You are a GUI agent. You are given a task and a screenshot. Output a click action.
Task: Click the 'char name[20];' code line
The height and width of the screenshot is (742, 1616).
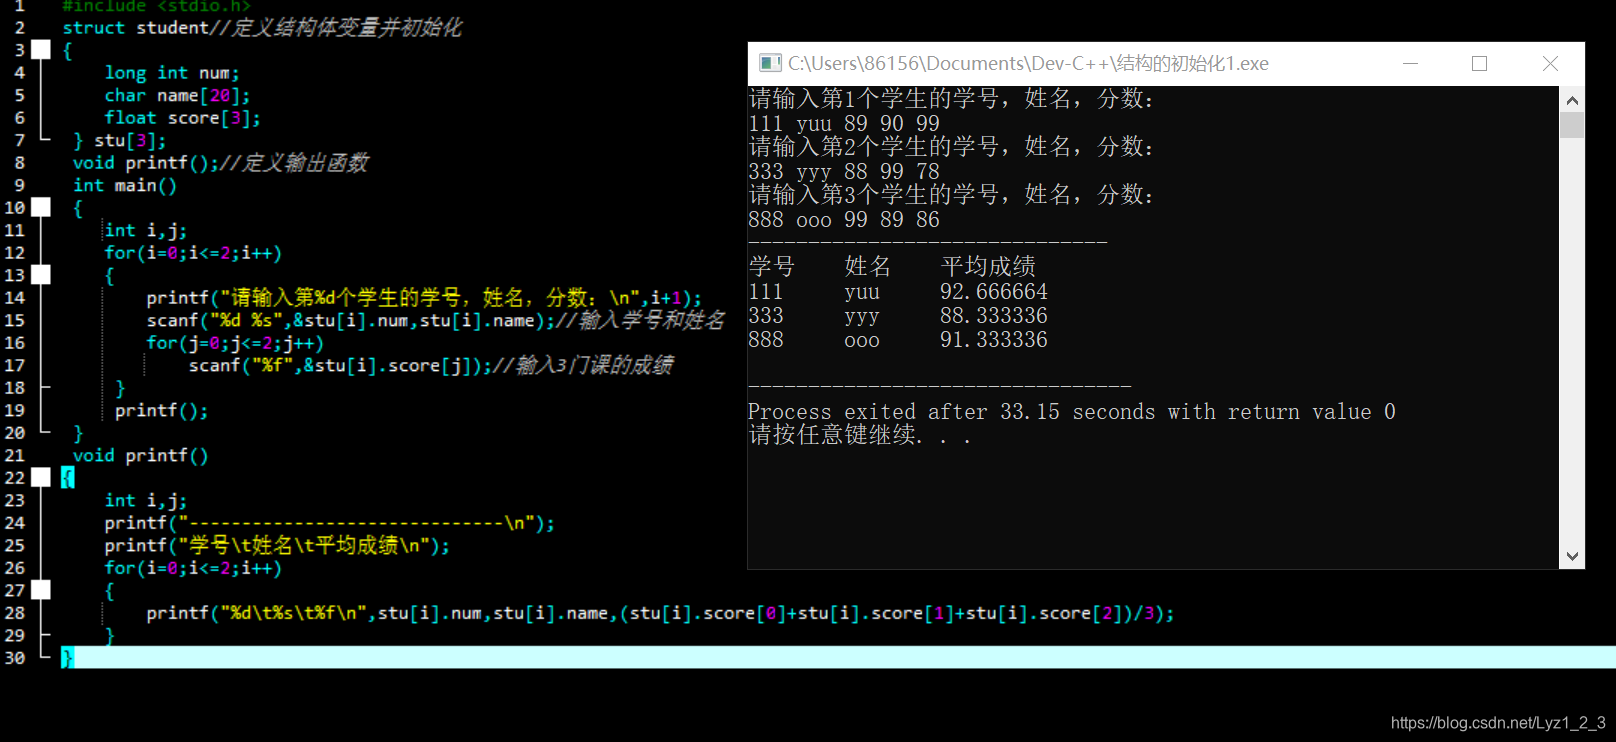(177, 95)
